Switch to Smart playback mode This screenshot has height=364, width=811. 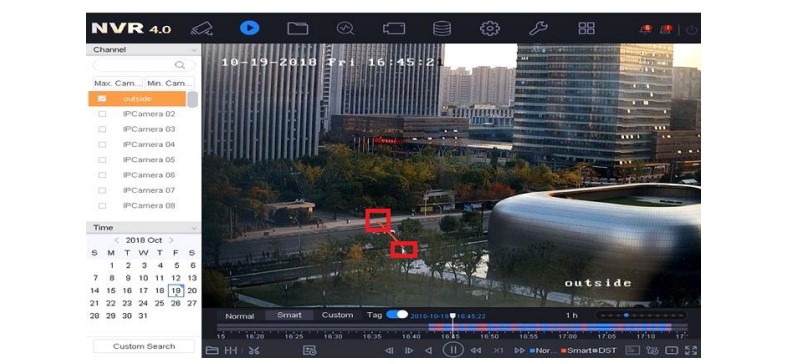[289, 315]
